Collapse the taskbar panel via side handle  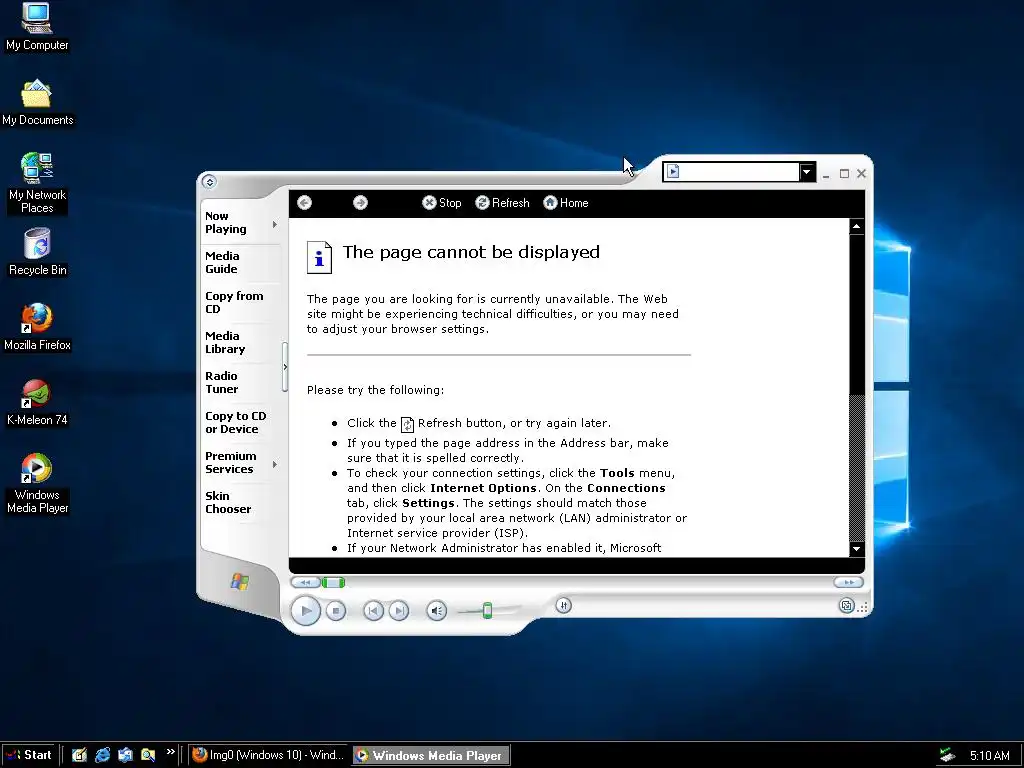click(285, 367)
